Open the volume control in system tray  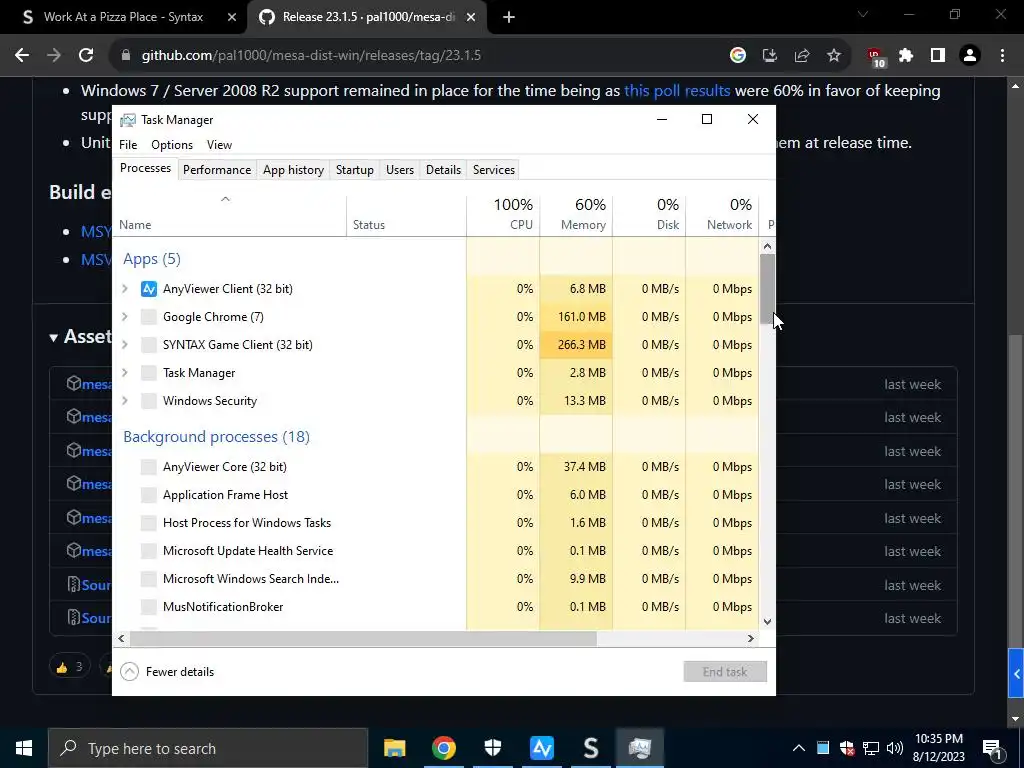tap(895, 748)
